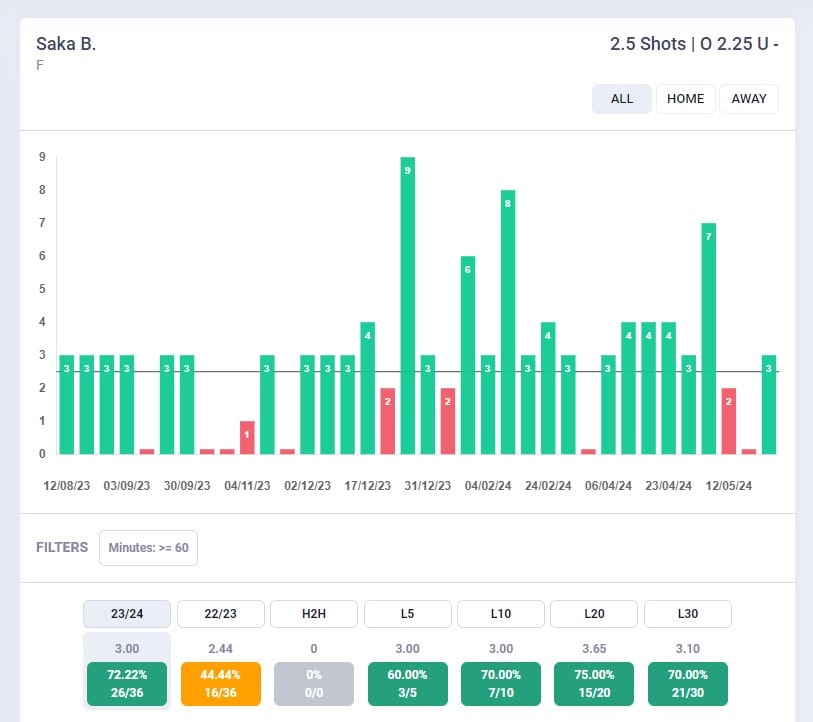Click the 2.44 average under 22/23
This screenshot has width=813, height=722.
pyautogui.click(x=220, y=649)
